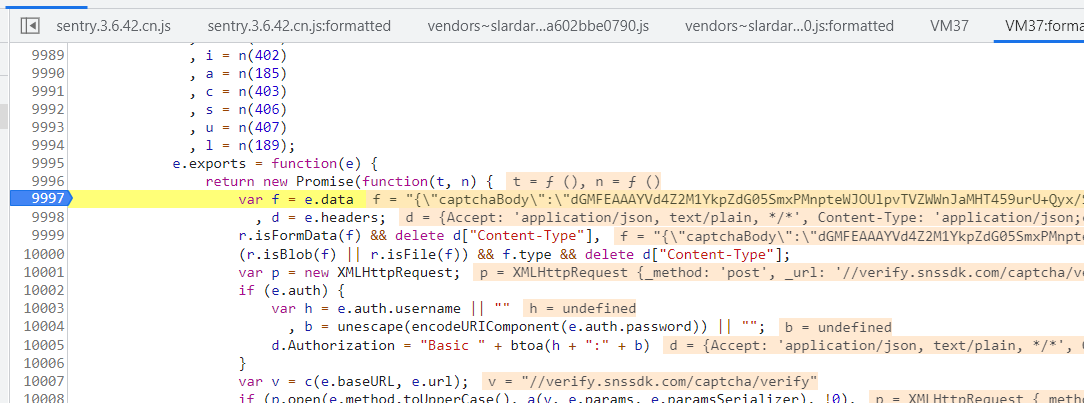Click line number 9996 gutter
This screenshot has height=403, width=1084.
48,182
